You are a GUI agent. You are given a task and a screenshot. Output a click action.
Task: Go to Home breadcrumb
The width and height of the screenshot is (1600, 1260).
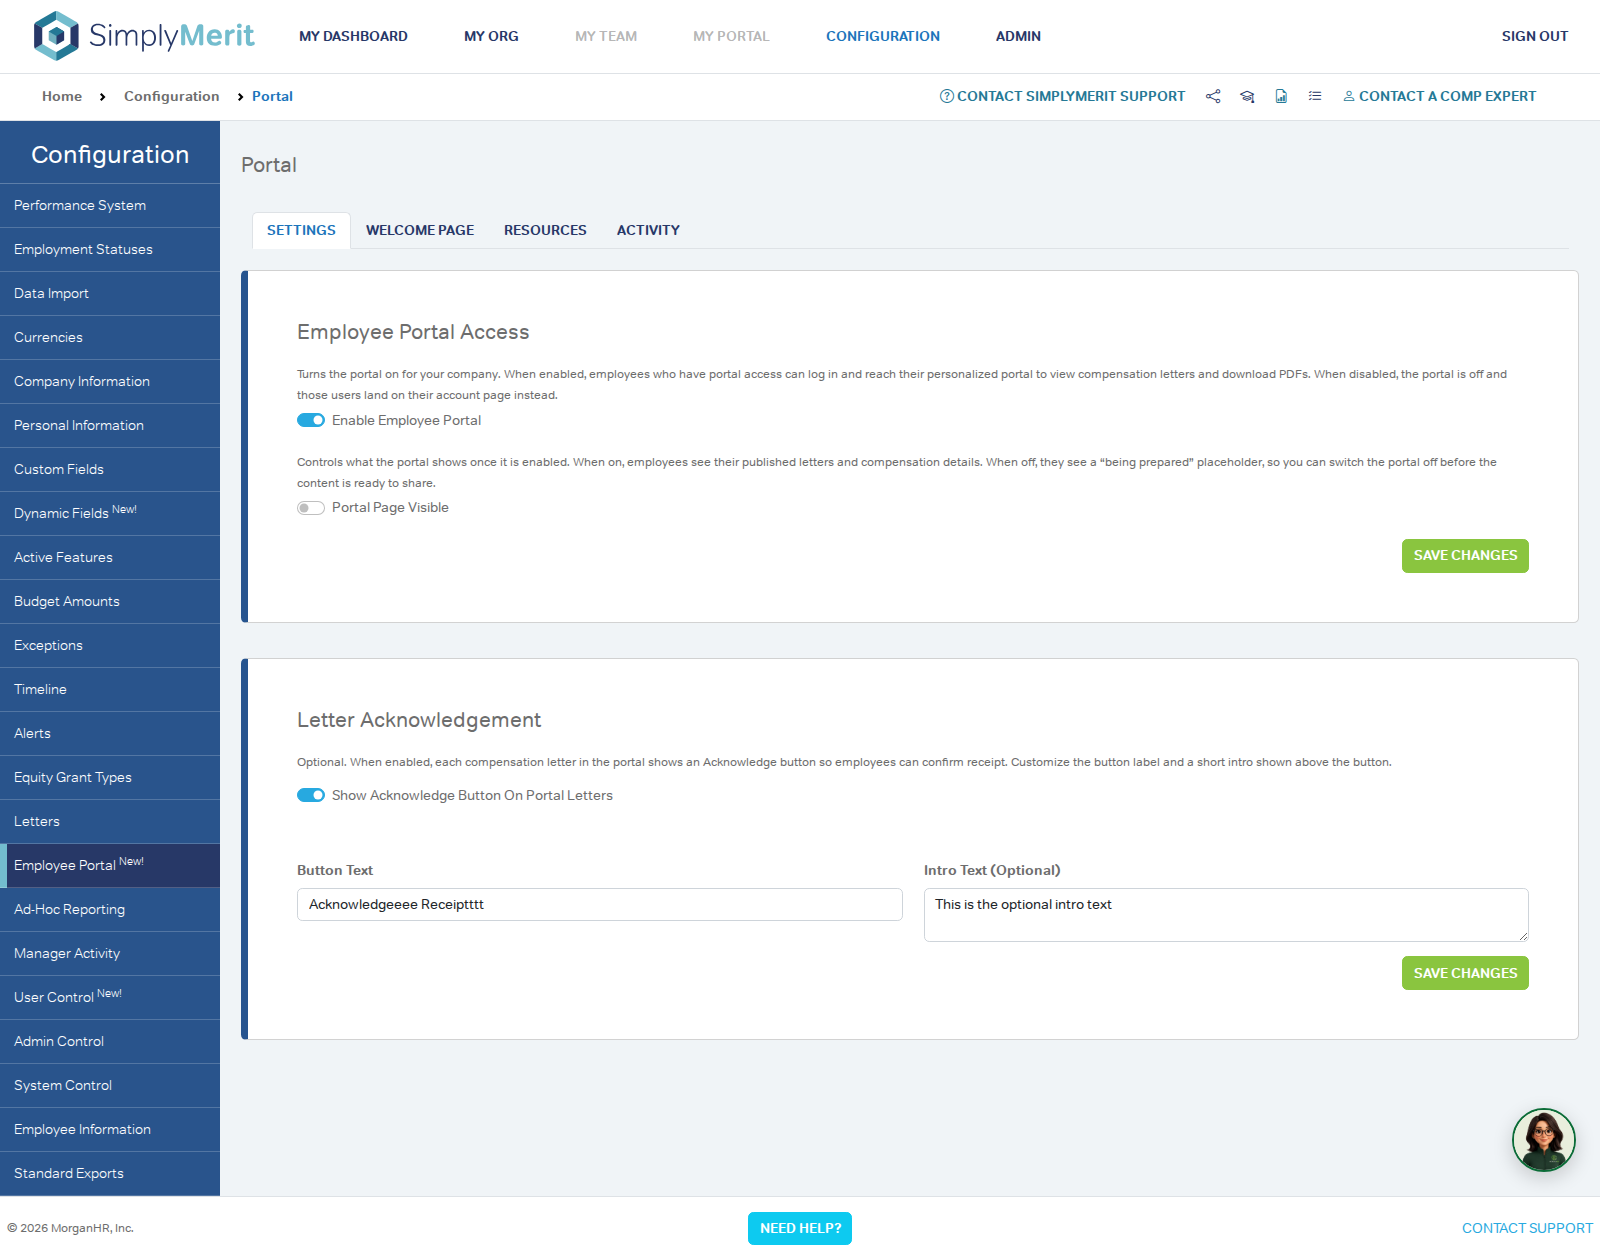click(62, 96)
